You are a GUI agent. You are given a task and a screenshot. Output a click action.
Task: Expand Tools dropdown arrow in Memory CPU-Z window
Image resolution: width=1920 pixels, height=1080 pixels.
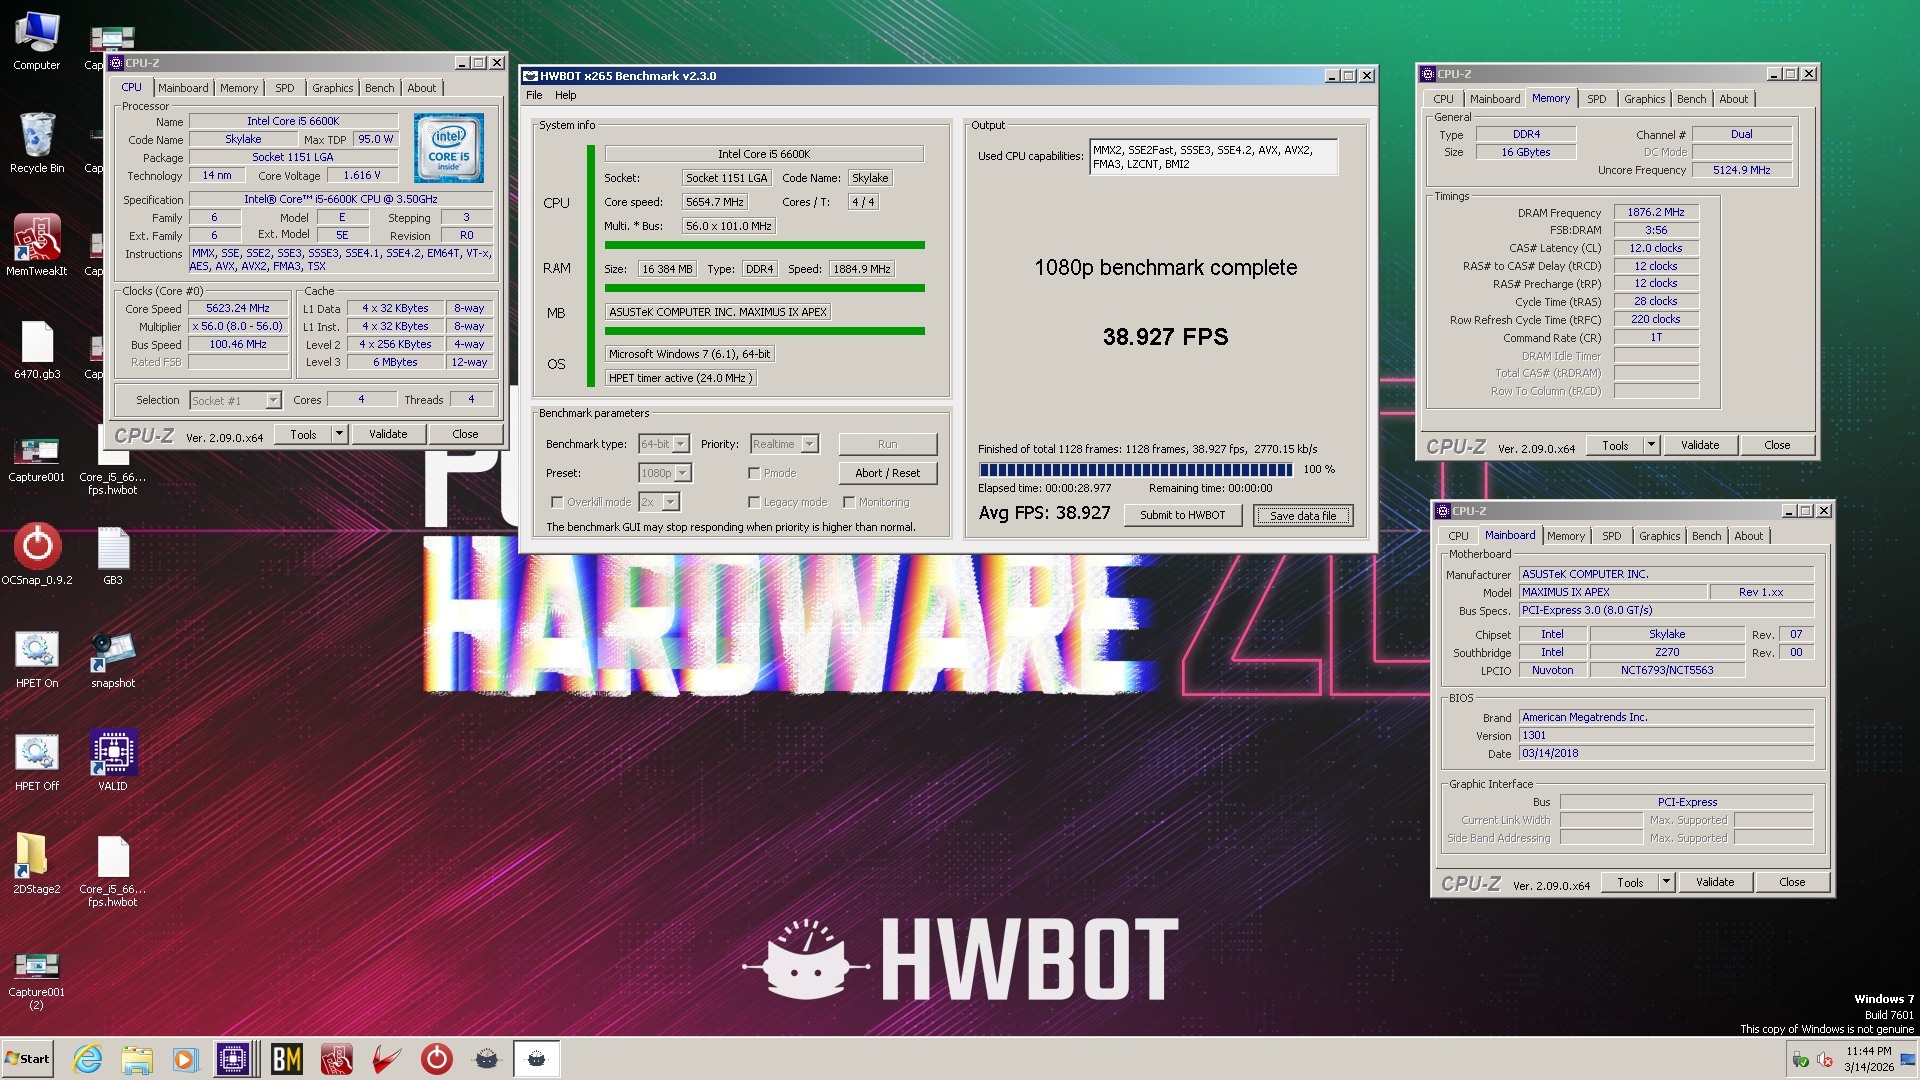1651,445
